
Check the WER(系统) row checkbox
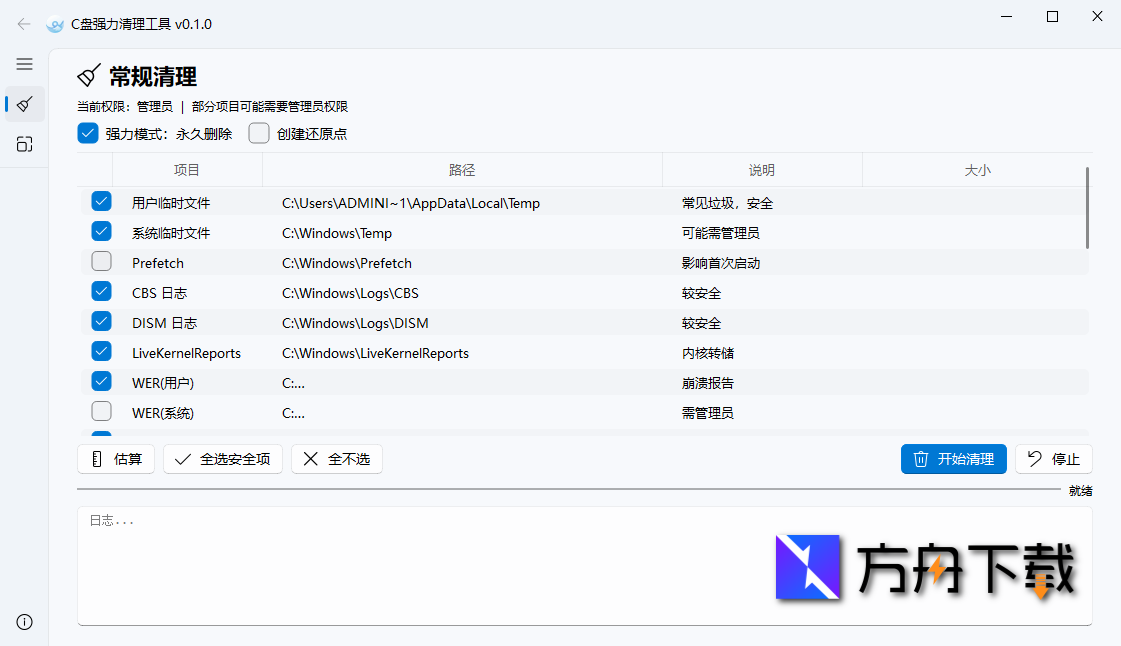click(101, 411)
